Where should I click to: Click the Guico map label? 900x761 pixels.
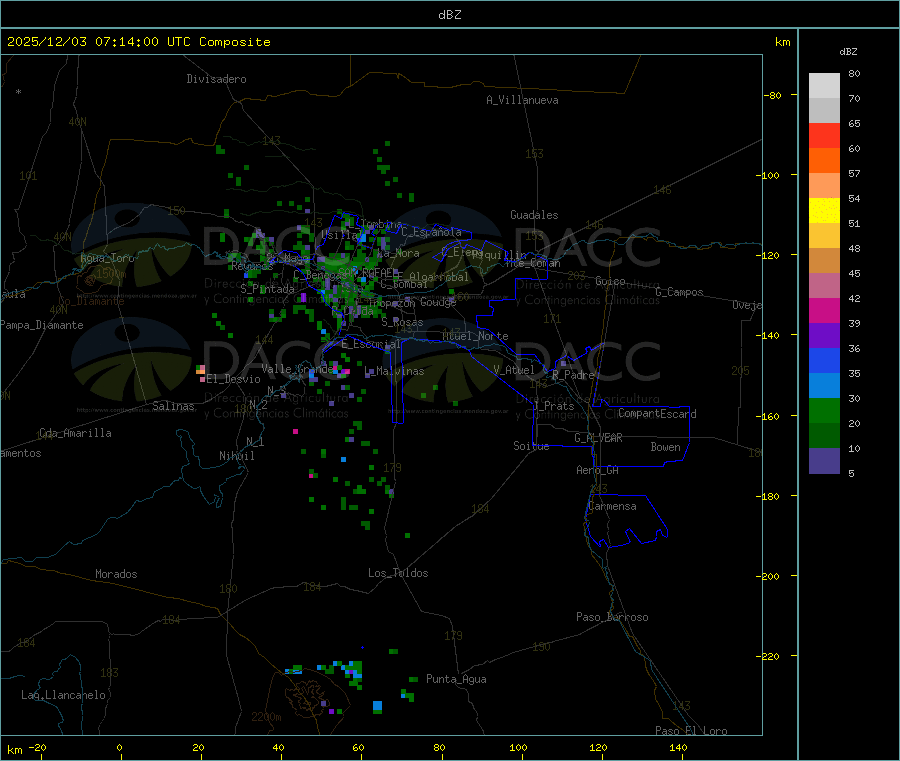tap(611, 281)
